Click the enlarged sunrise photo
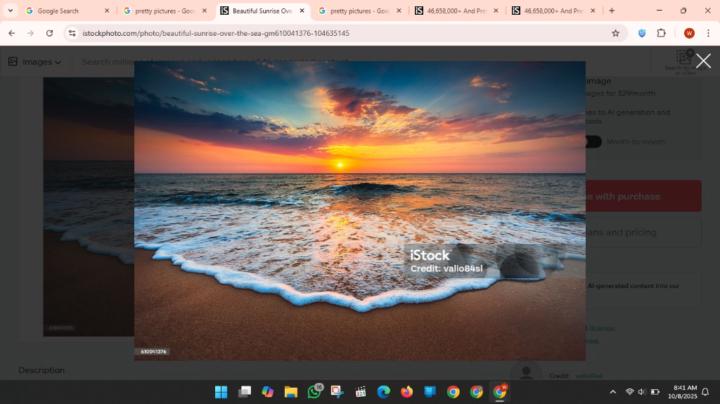 tap(360, 211)
